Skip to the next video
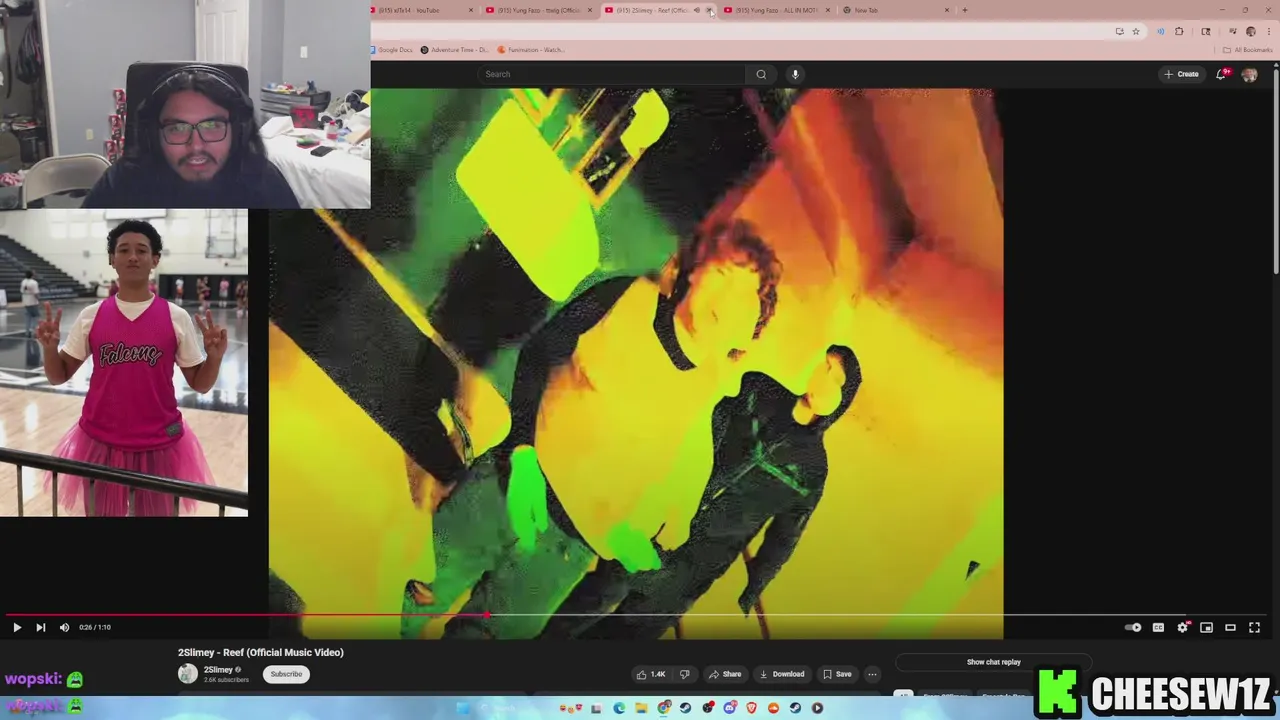 coord(40,627)
